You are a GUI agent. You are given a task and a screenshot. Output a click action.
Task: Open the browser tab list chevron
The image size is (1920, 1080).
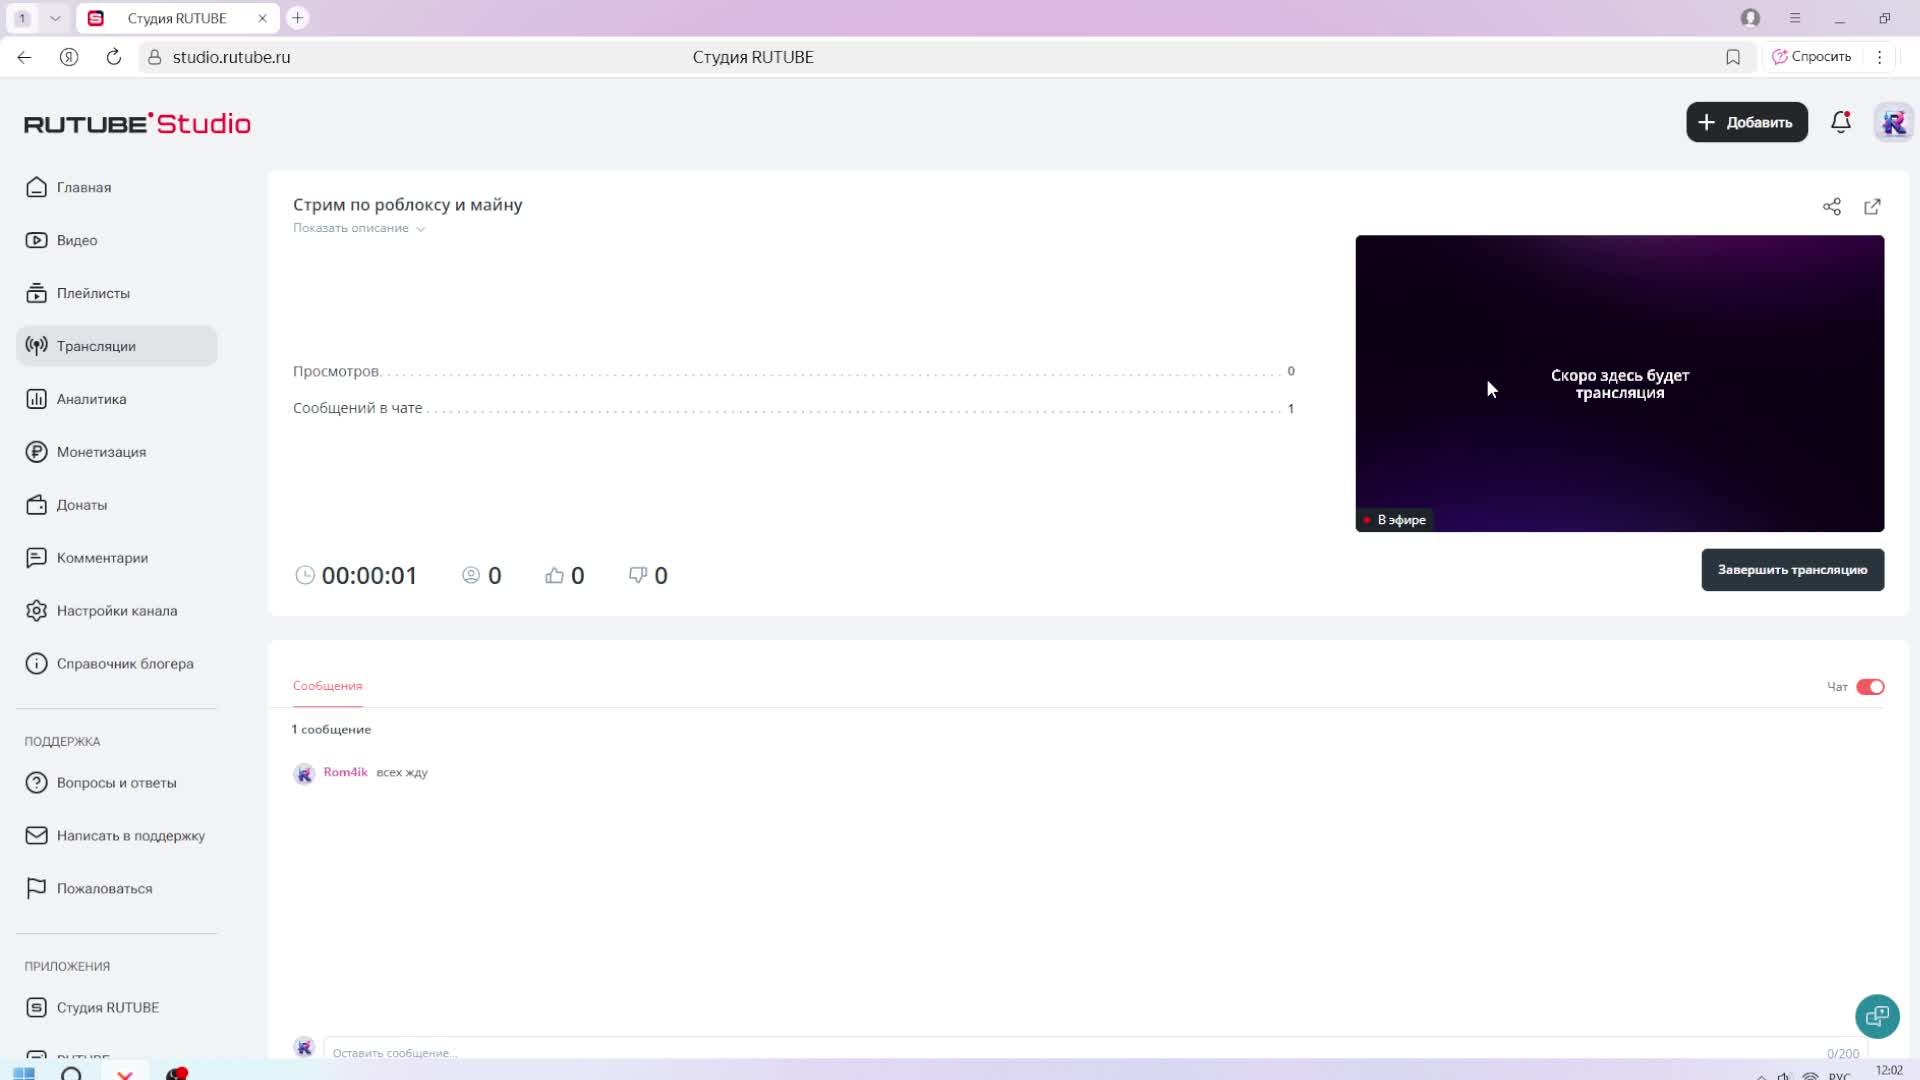[55, 18]
